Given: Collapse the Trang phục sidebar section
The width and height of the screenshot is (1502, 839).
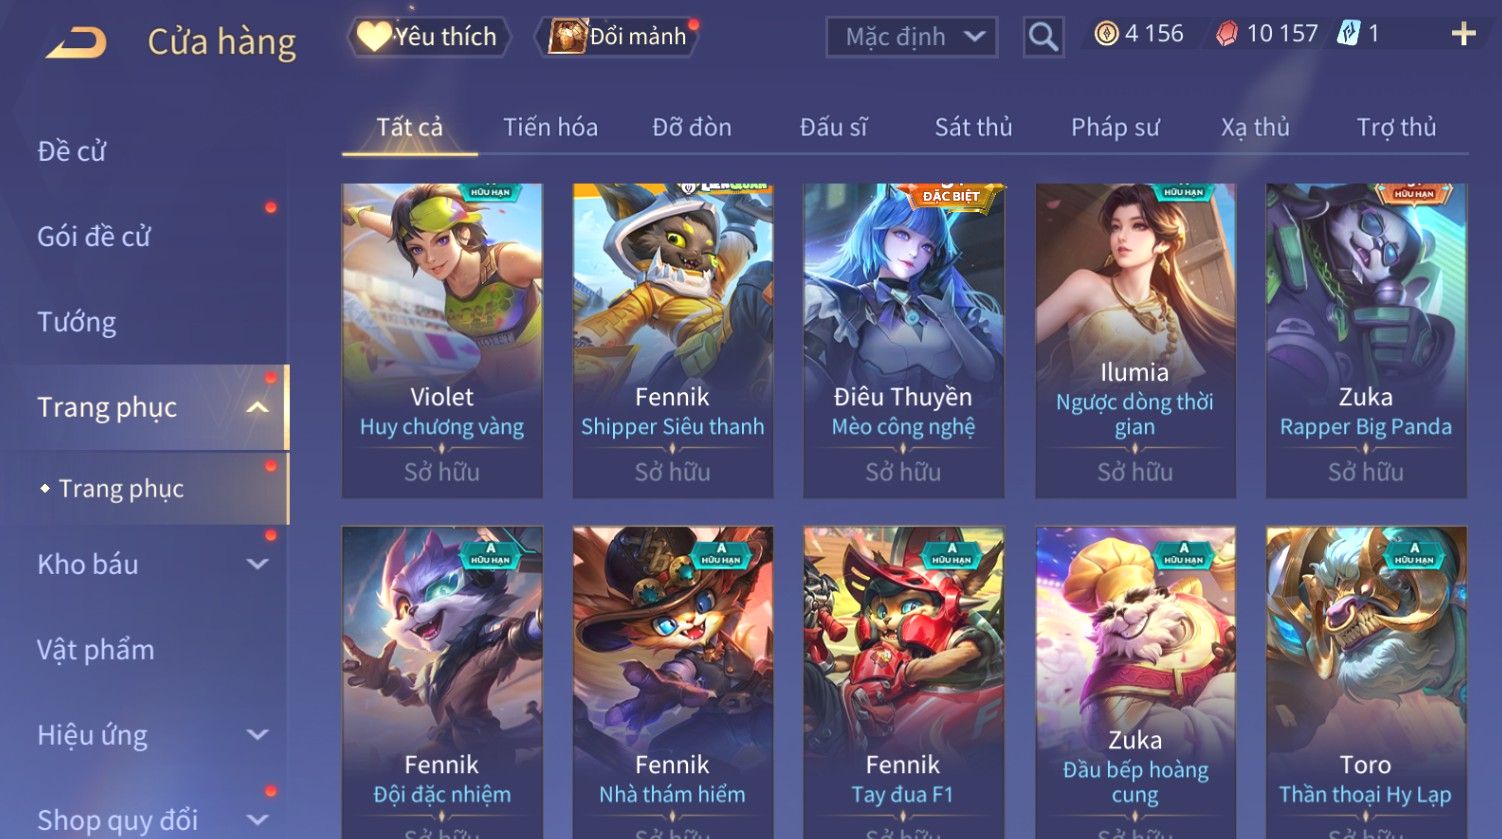Looking at the screenshot, I should pyautogui.click(x=257, y=408).
